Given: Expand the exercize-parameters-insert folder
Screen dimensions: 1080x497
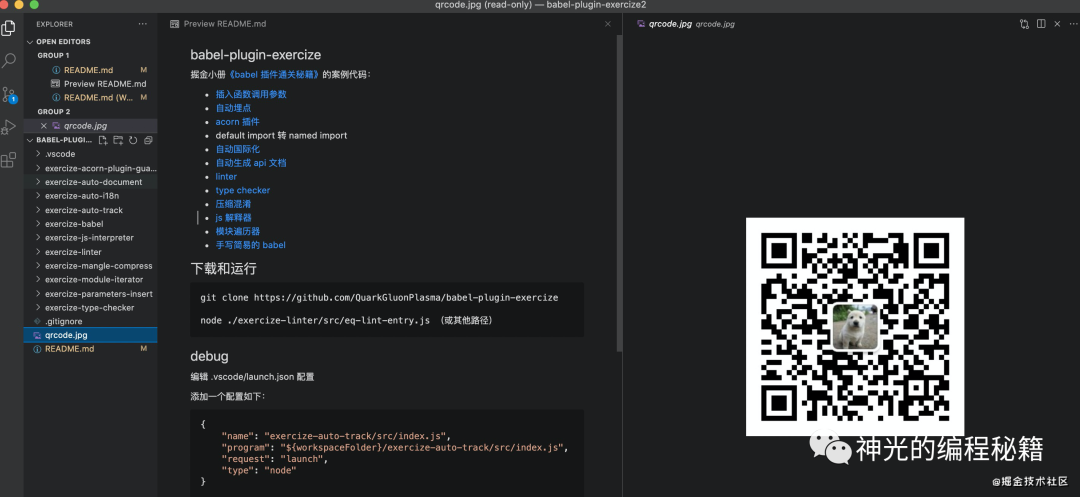Looking at the screenshot, I should (x=39, y=294).
